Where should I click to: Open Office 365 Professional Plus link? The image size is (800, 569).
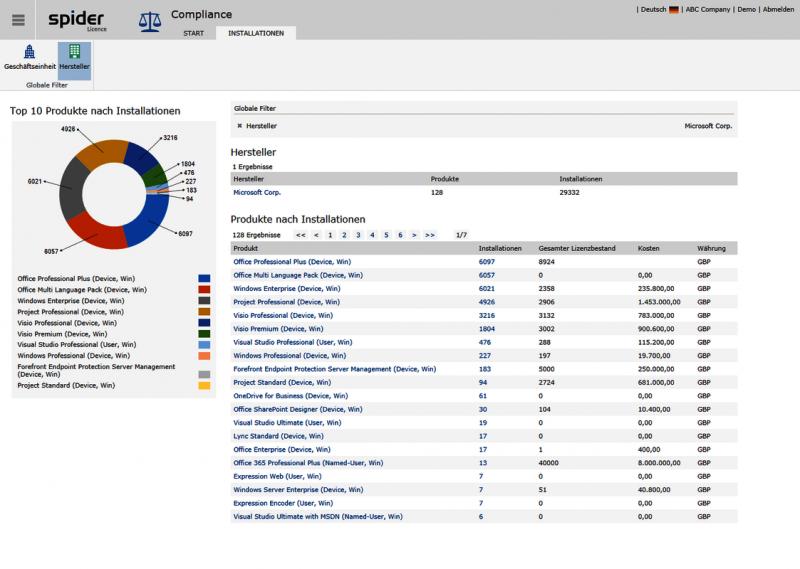[x=308, y=463]
